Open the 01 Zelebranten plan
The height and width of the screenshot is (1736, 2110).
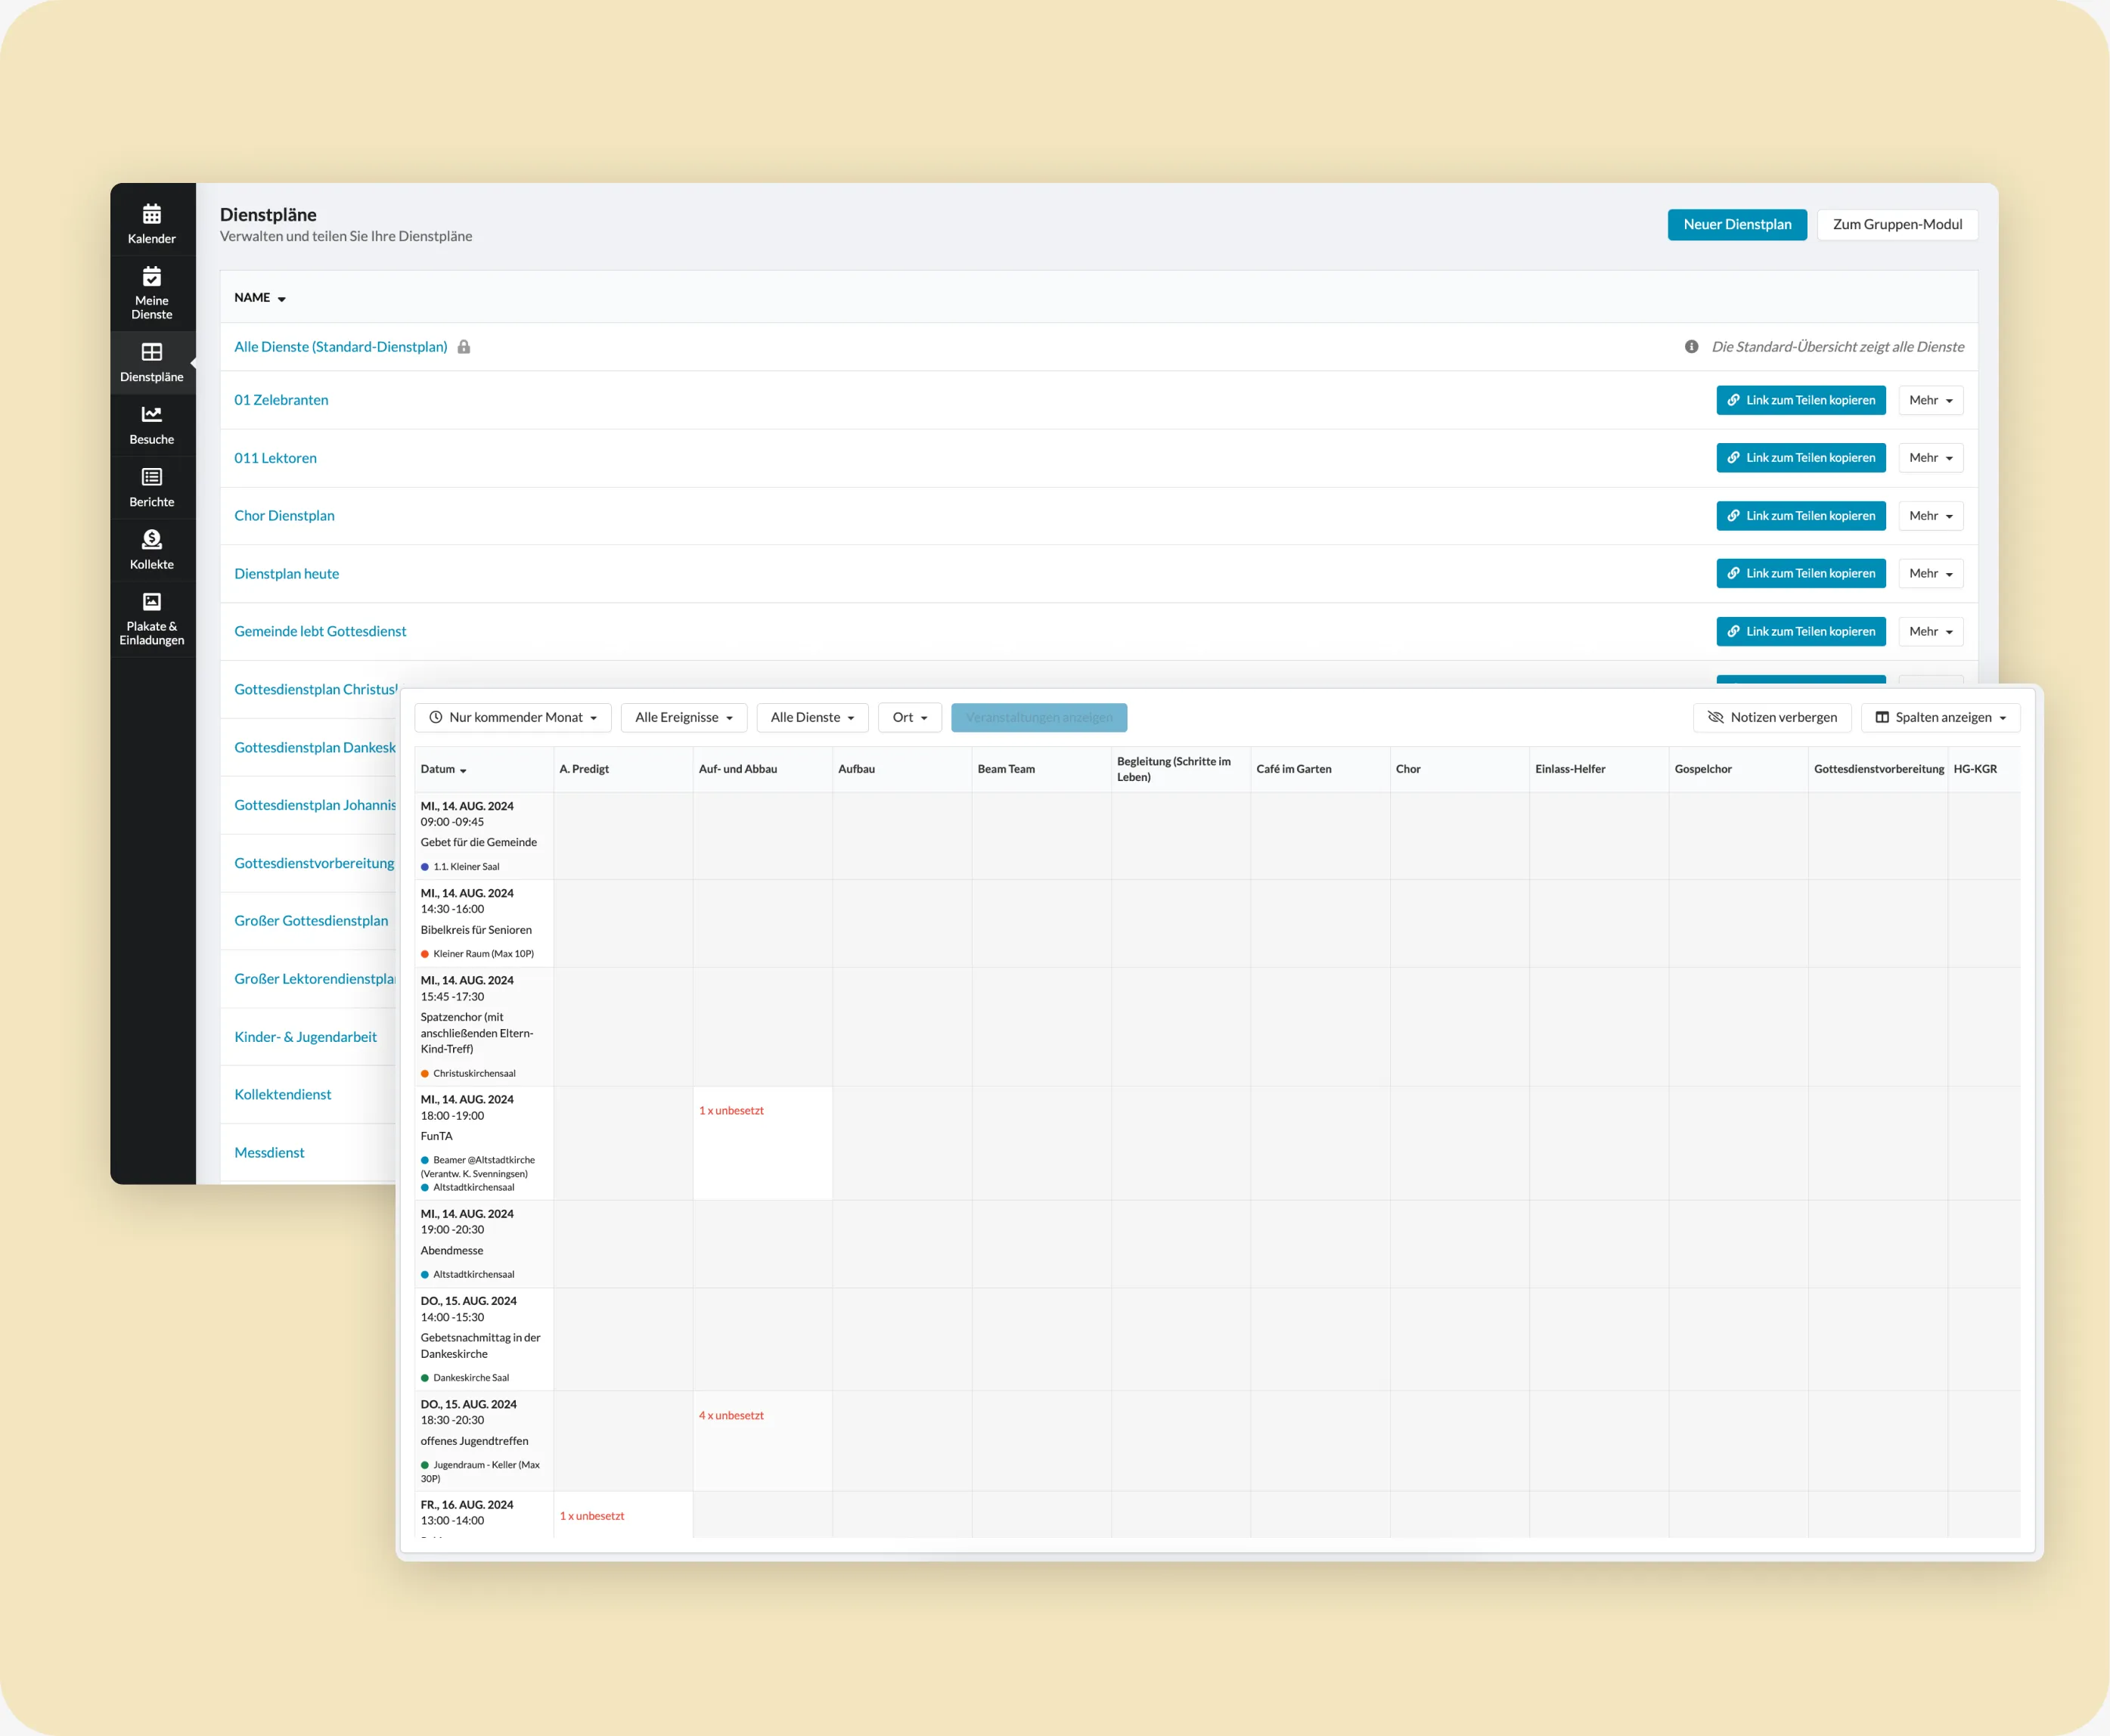click(281, 400)
